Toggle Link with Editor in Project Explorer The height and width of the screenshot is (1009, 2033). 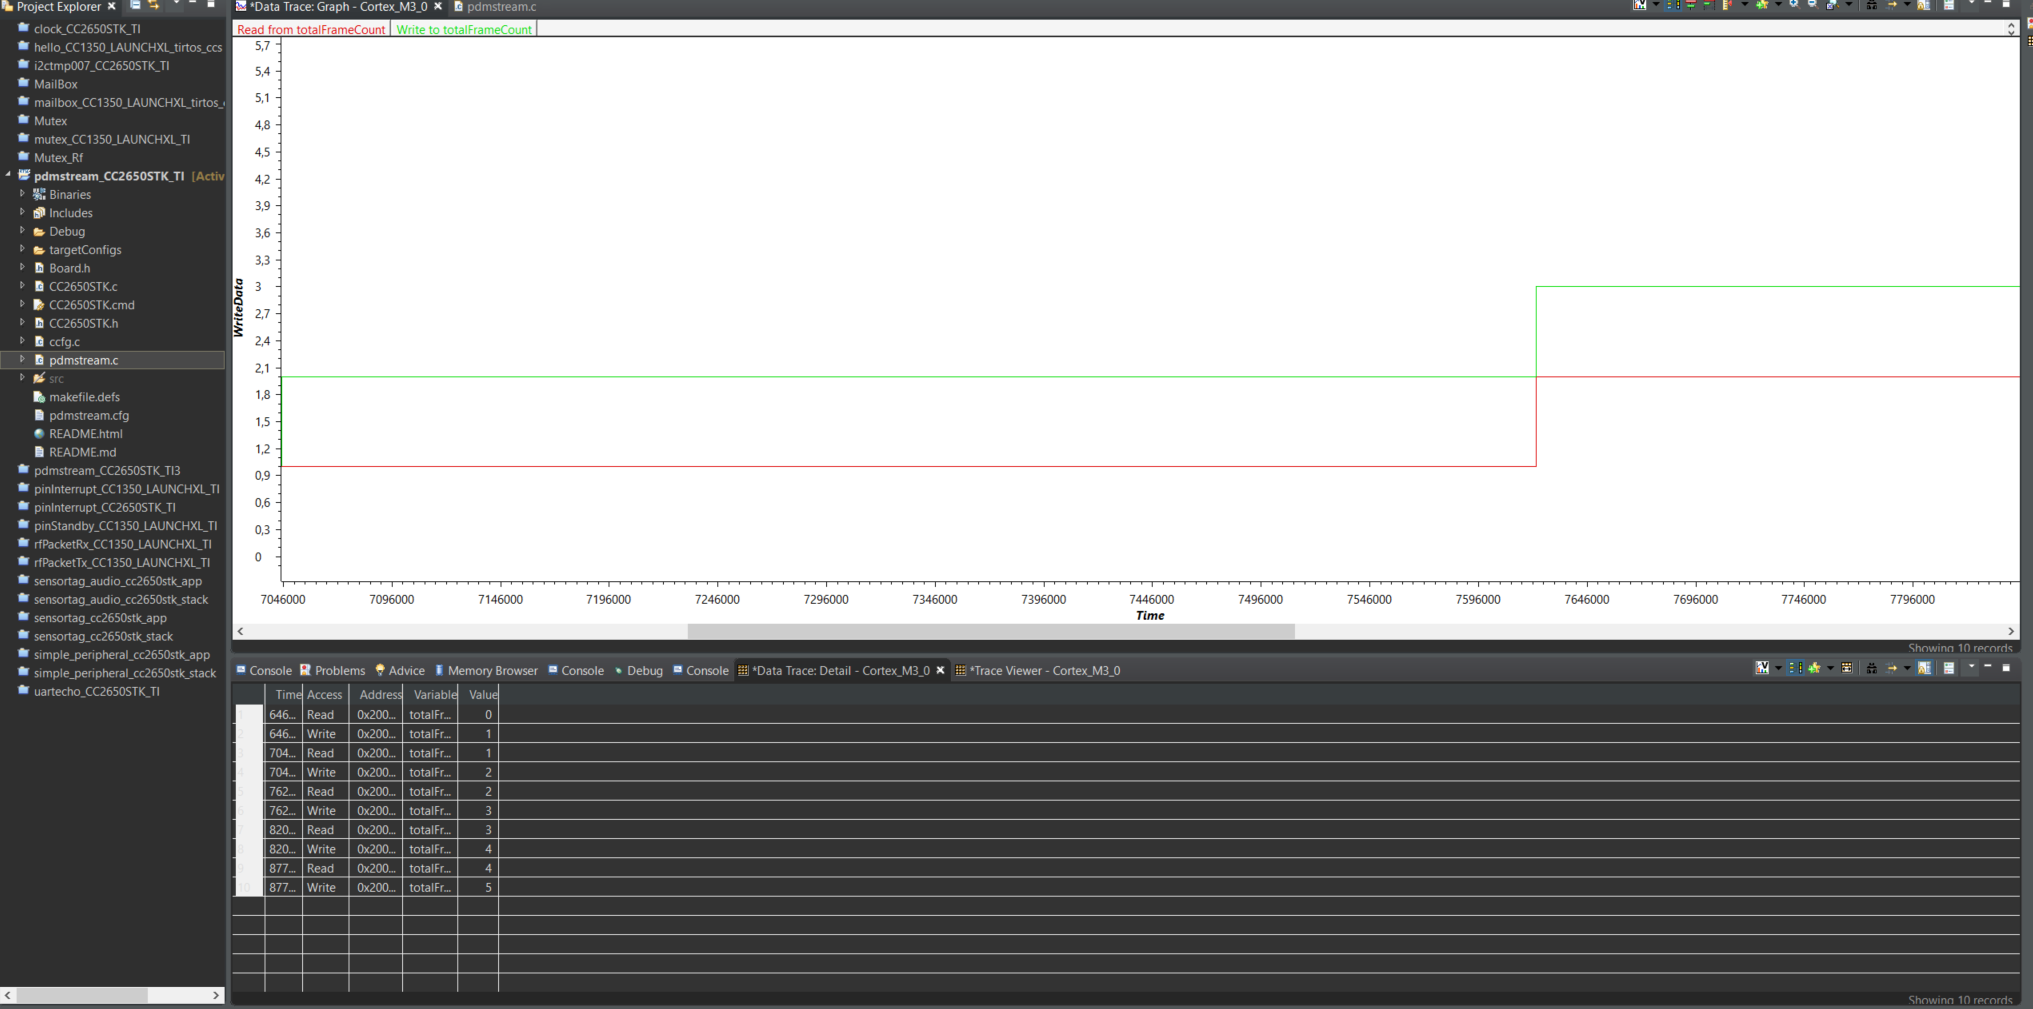click(x=154, y=5)
